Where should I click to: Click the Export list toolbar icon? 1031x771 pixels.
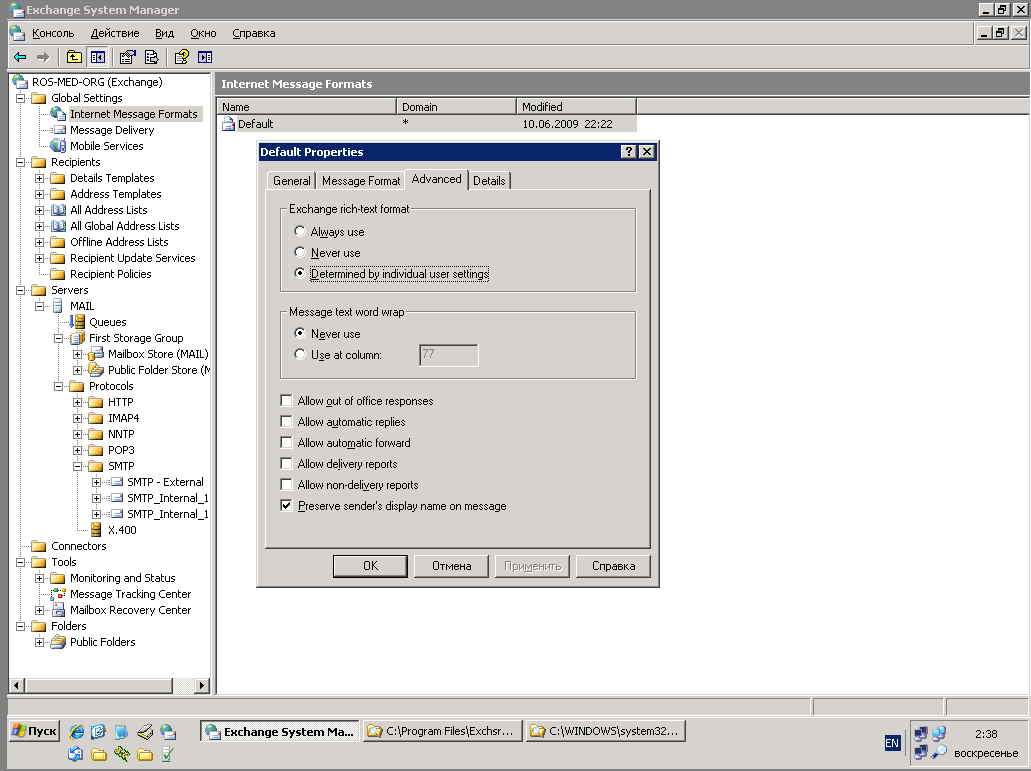click(x=151, y=57)
